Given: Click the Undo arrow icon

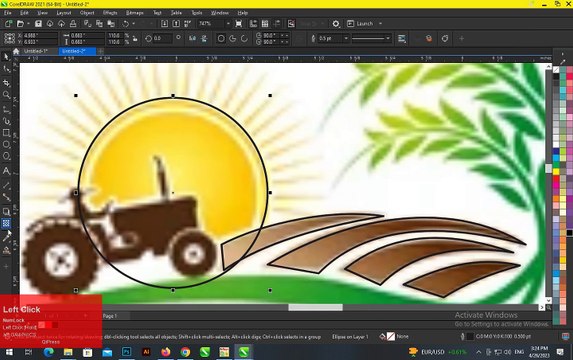Looking at the screenshot, I should pyautogui.click(x=126, y=24).
